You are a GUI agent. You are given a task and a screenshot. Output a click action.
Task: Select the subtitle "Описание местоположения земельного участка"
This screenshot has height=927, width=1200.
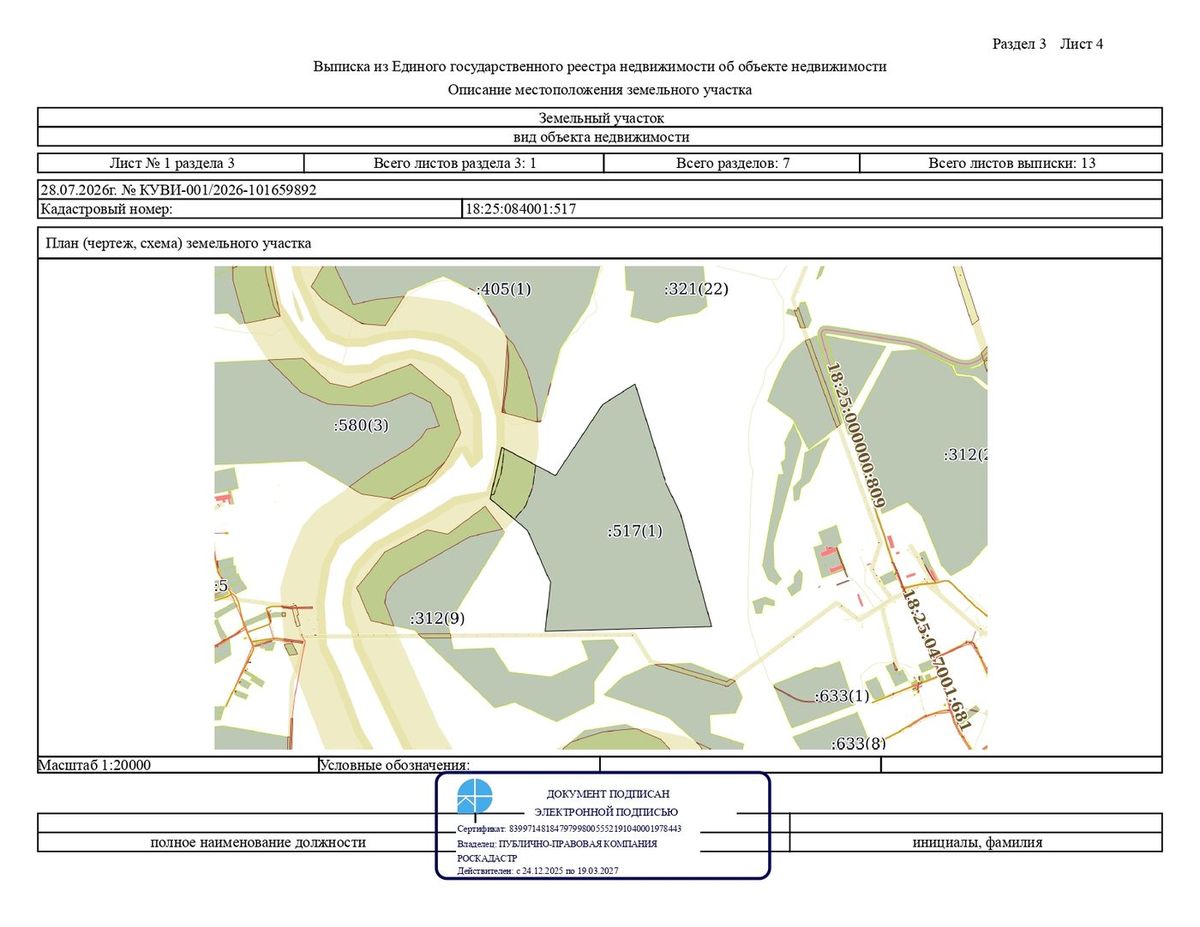tap(600, 90)
